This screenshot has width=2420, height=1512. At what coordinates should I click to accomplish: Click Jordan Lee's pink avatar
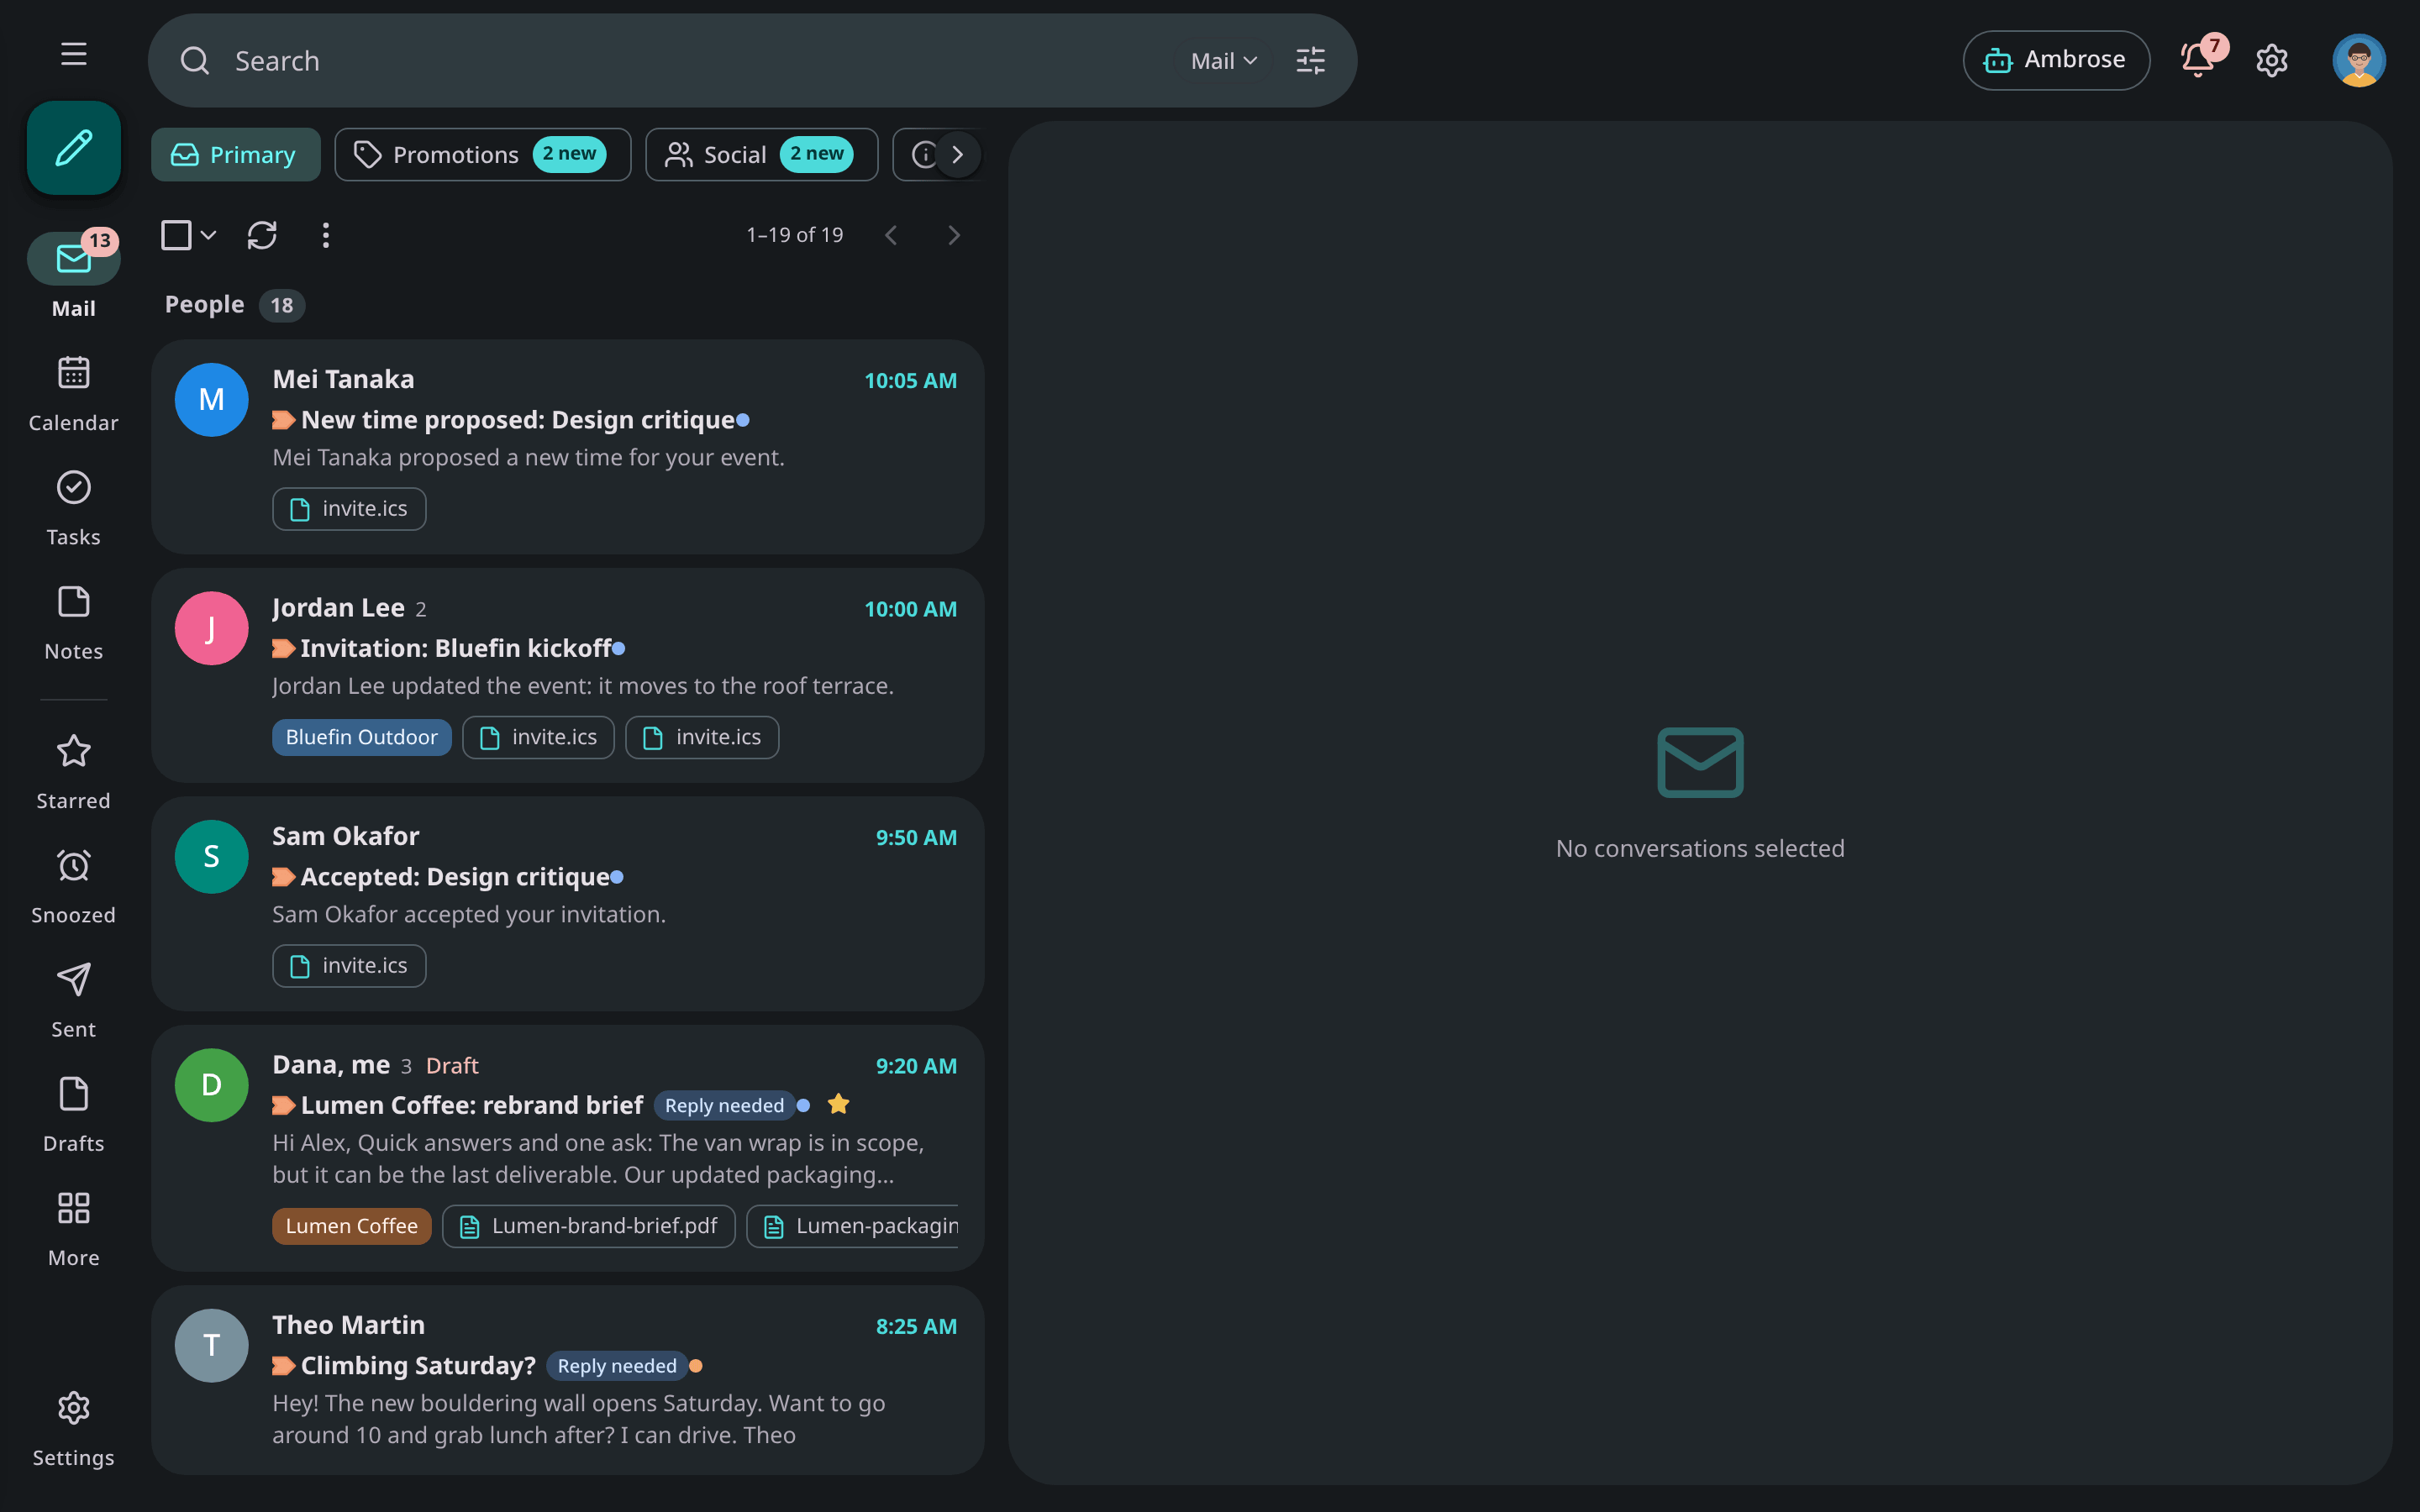click(x=211, y=628)
